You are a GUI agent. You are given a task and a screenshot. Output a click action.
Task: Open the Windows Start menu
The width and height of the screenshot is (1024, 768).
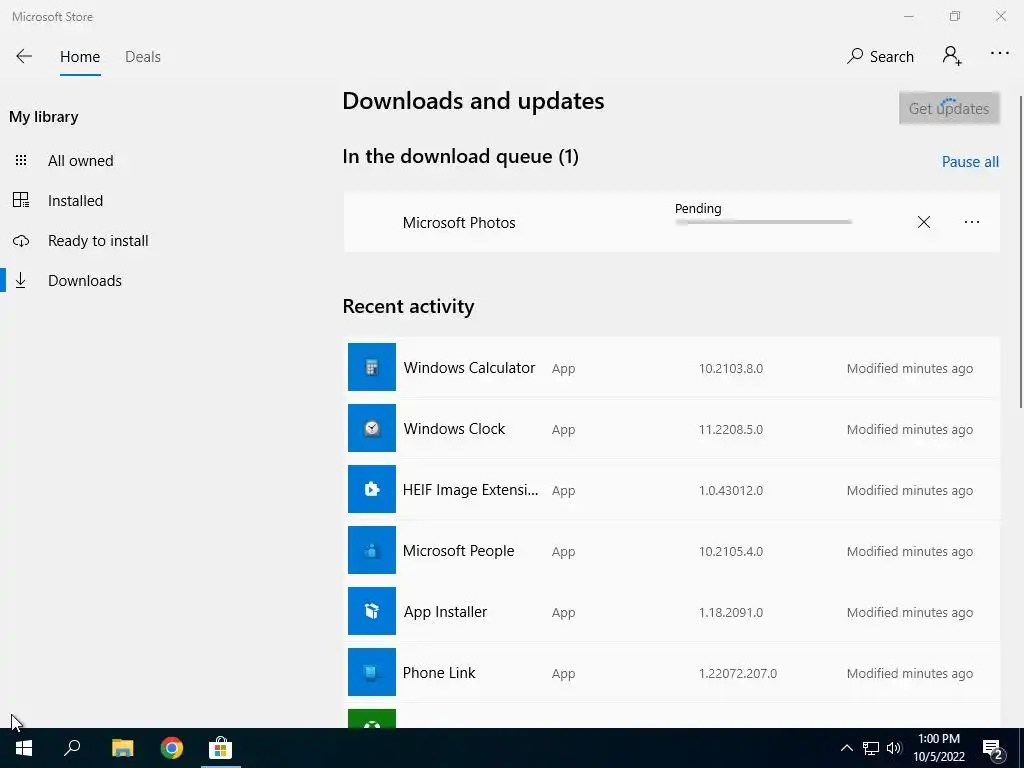click(24, 748)
